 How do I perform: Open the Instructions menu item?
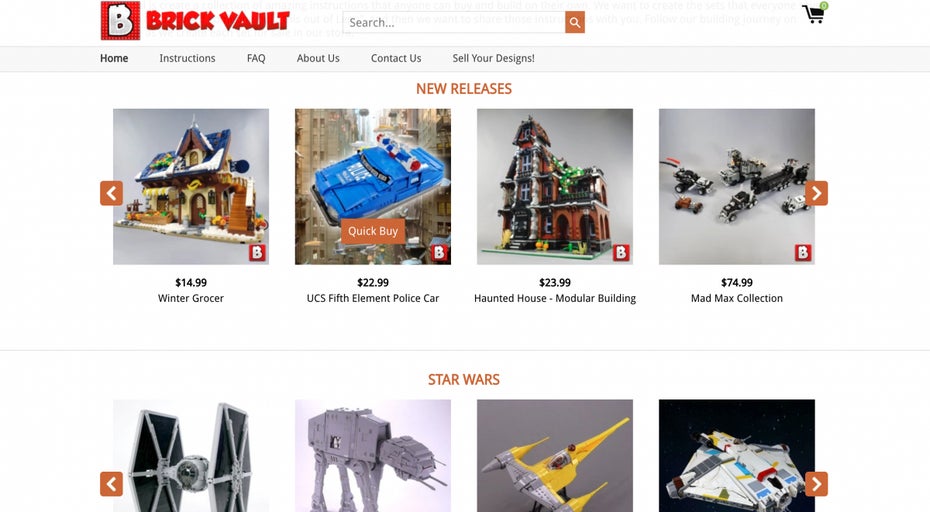[x=187, y=58]
